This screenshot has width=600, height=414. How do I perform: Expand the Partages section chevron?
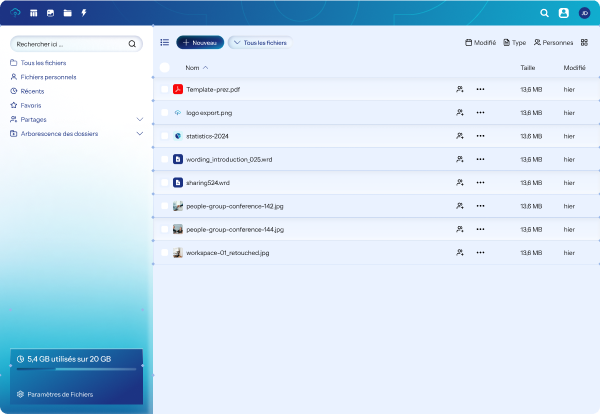(140, 119)
